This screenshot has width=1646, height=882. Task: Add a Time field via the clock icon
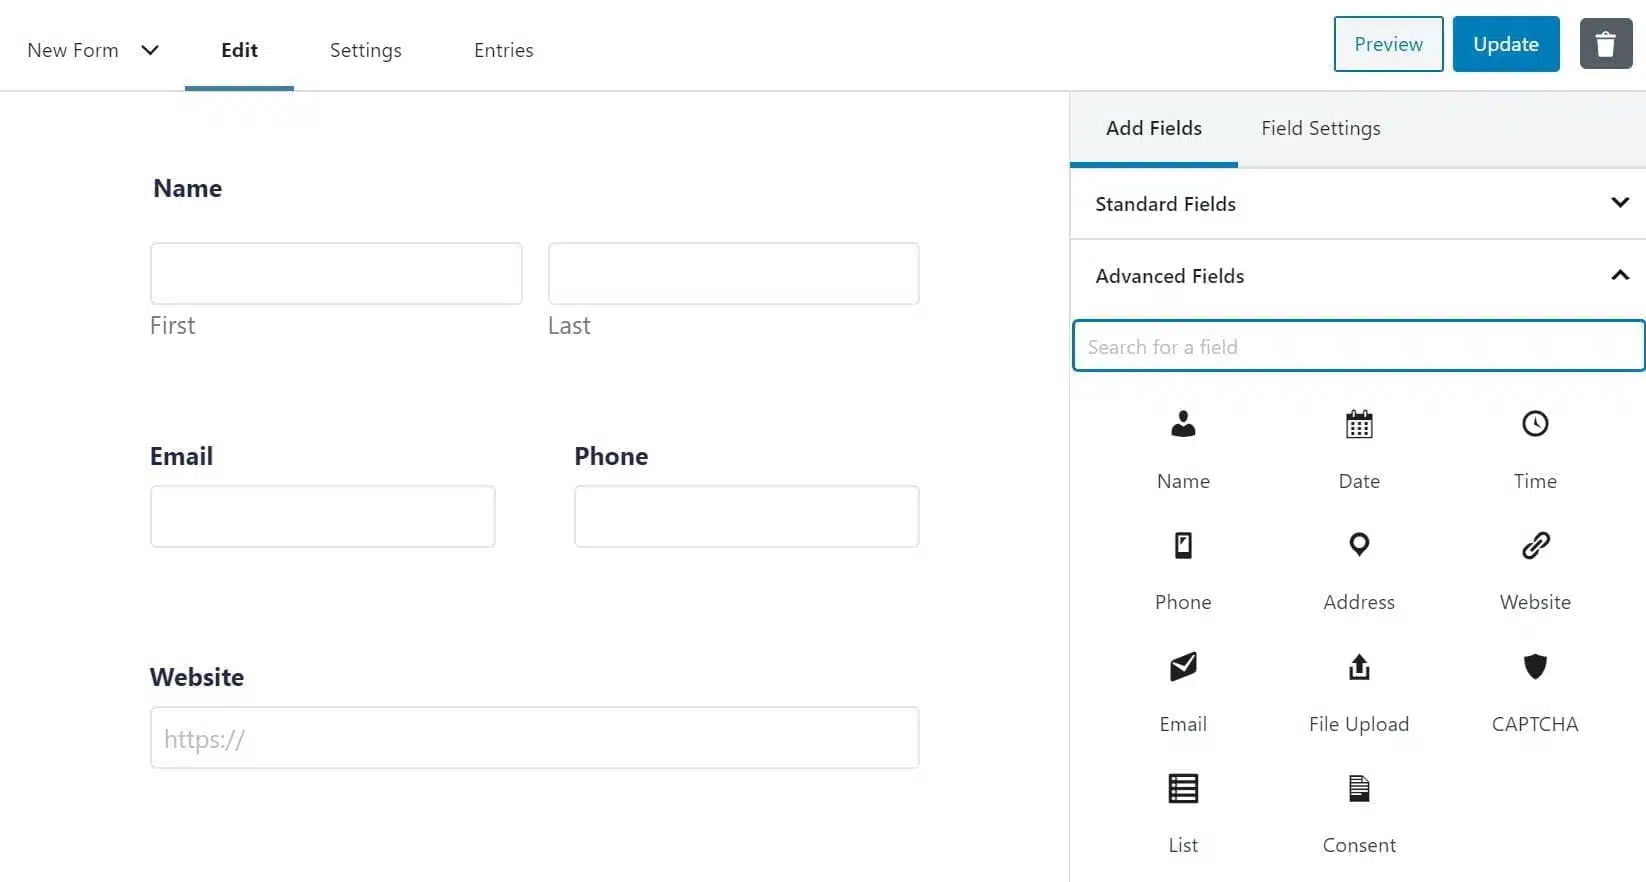(x=1534, y=424)
